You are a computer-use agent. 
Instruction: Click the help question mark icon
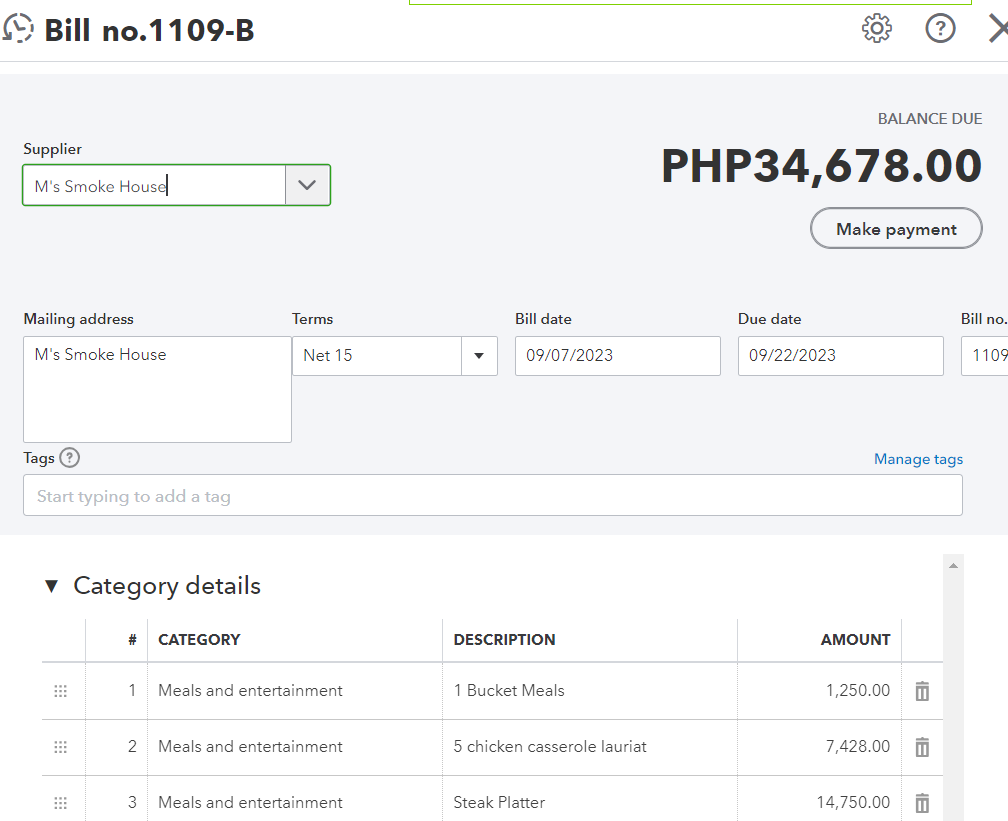[940, 29]
